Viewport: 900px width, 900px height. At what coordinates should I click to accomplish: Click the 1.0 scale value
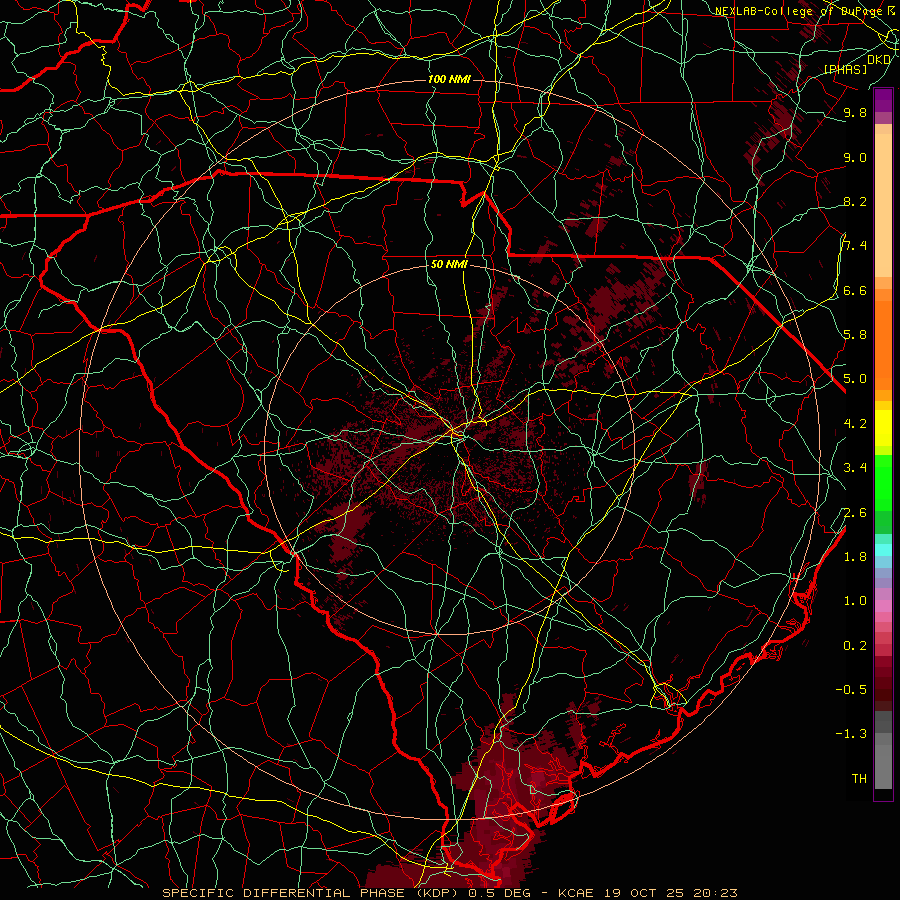tap(855, 601)
